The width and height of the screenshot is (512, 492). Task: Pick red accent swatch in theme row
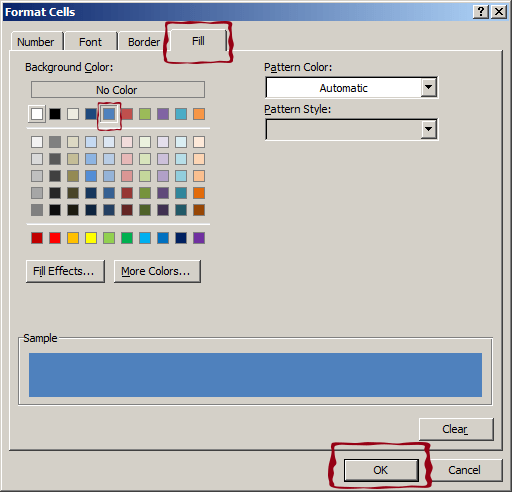pyautogui.click(x=127, y=114)
